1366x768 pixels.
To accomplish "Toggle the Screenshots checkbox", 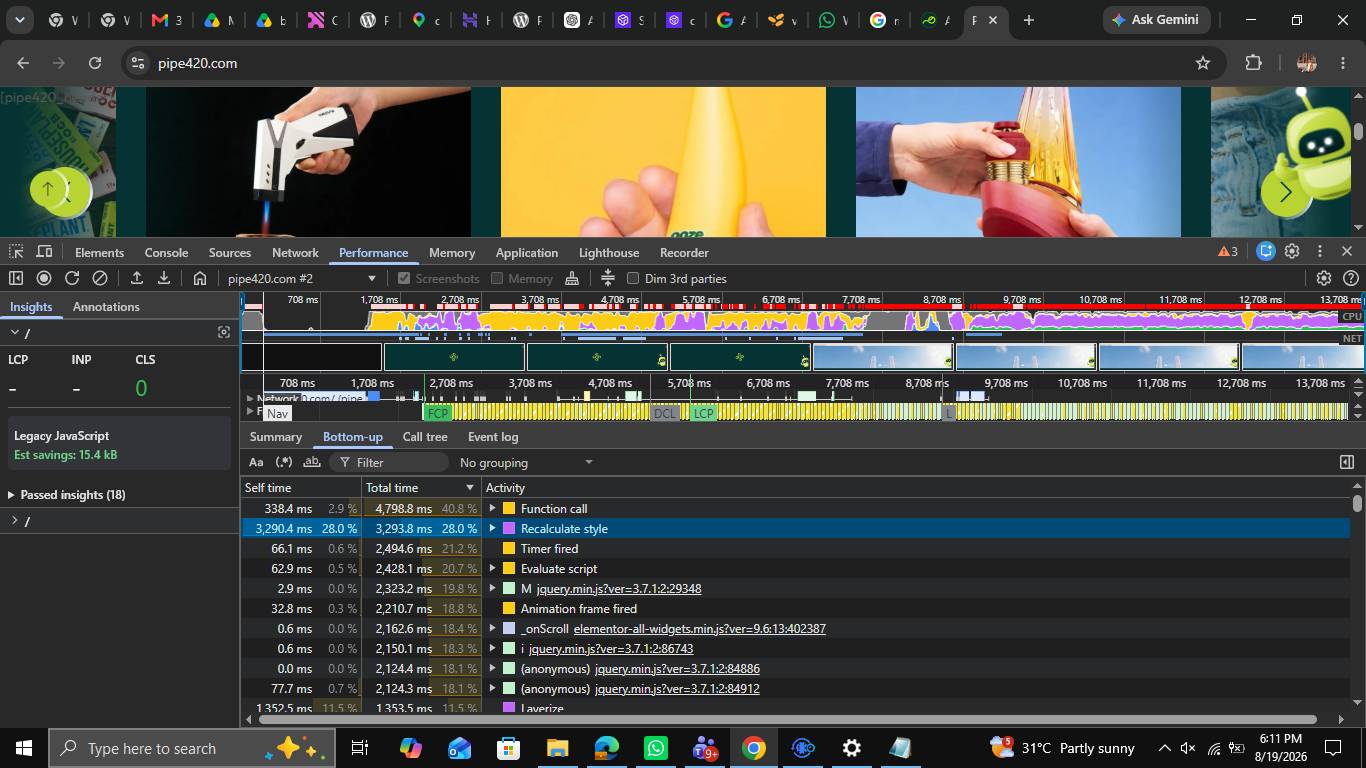I will pyautogui.click(x=404, y=278).
